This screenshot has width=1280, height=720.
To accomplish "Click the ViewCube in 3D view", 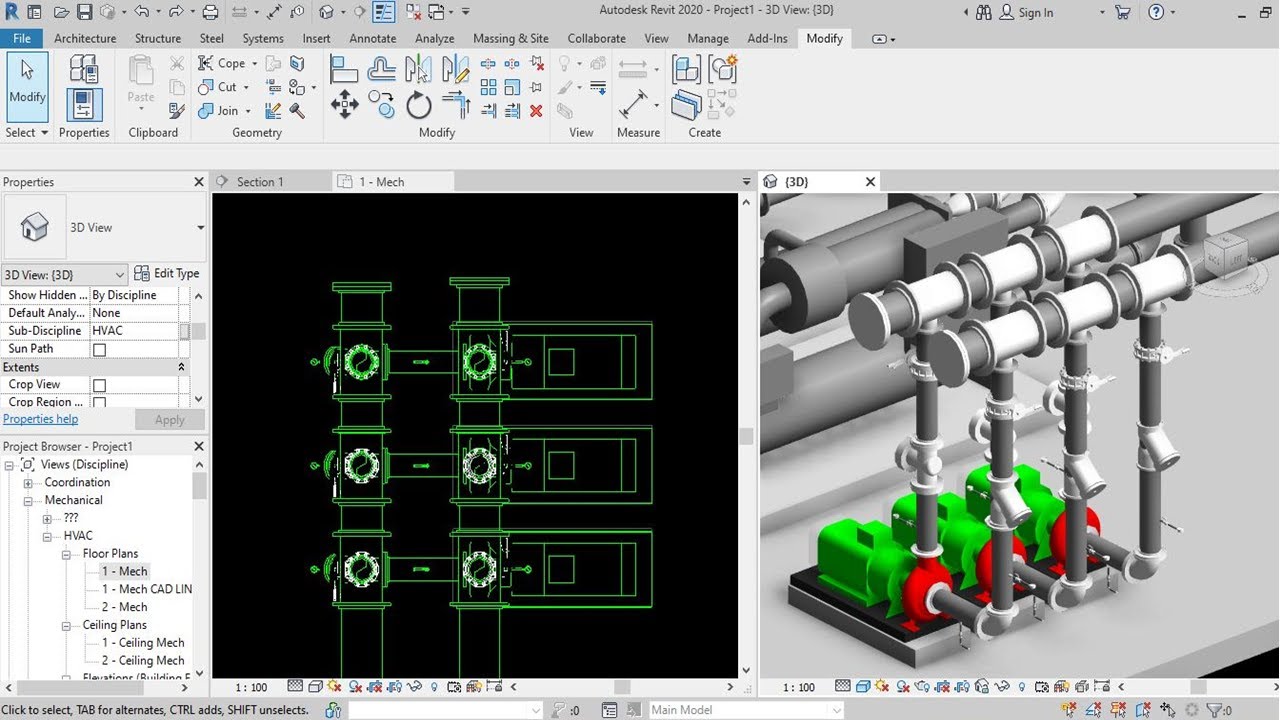I will click(1226, 256).
